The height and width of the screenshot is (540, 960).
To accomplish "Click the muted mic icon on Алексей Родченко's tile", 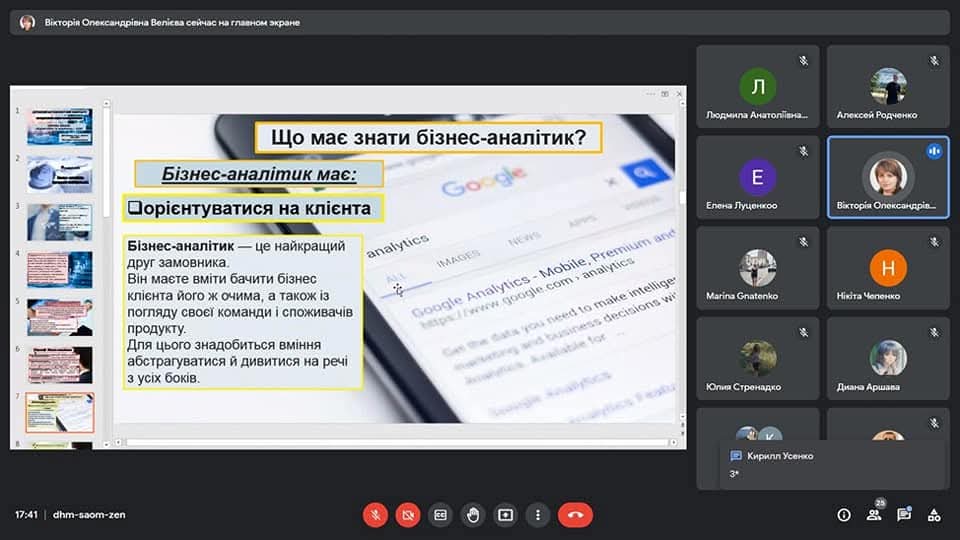I will (x=934, y=60).
